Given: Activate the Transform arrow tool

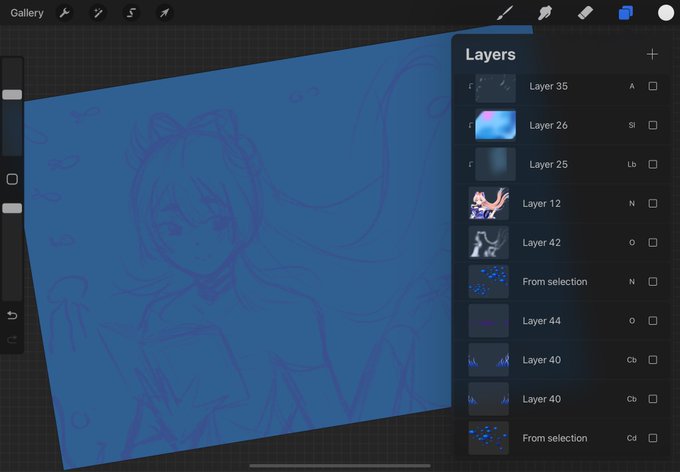Looking at the screenshot, I should (x=164, y=13).
